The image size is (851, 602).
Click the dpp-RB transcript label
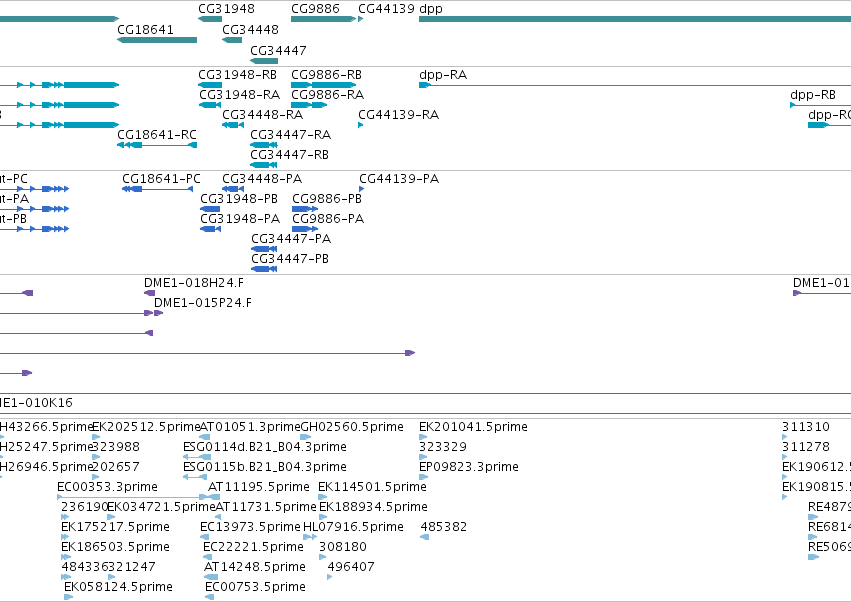click(813, 94)
